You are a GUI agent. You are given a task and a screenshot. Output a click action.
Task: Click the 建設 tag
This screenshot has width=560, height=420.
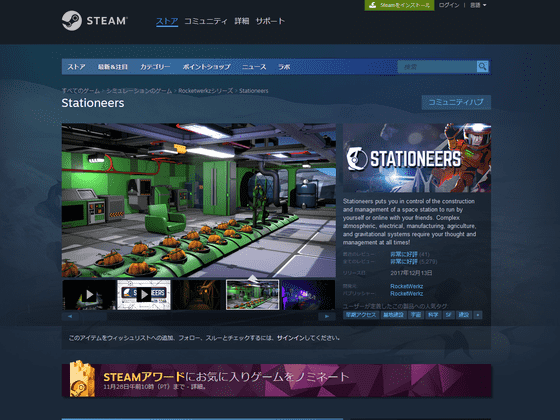[464, 315]
